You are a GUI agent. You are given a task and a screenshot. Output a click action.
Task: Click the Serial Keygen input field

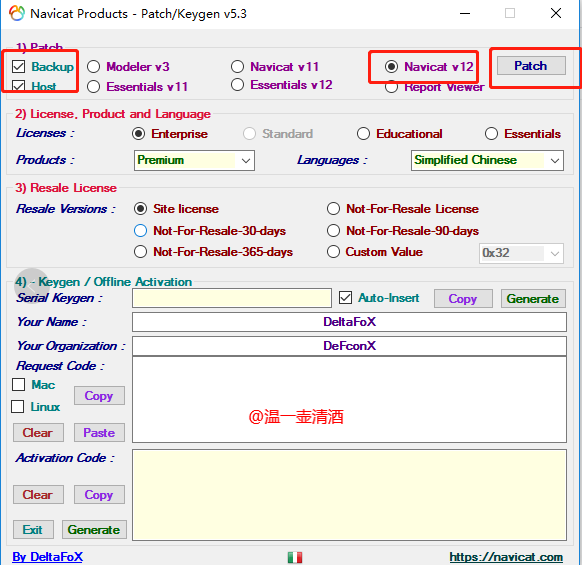click(x=232, y=298)
